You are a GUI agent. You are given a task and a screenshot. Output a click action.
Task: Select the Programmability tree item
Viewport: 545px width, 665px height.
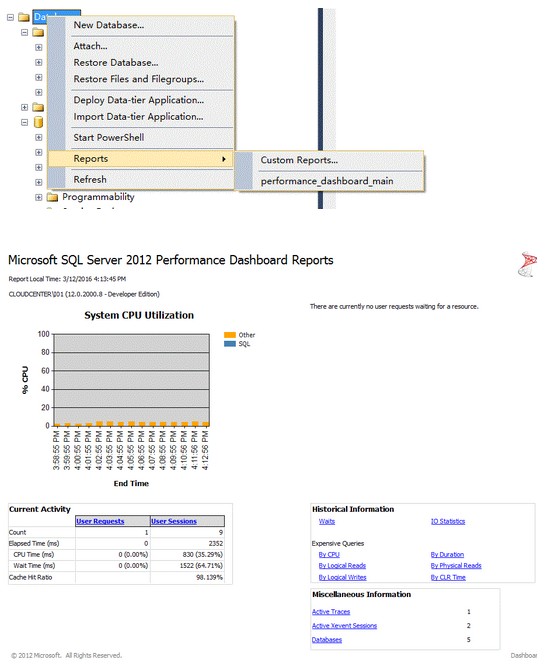(98, 197)
